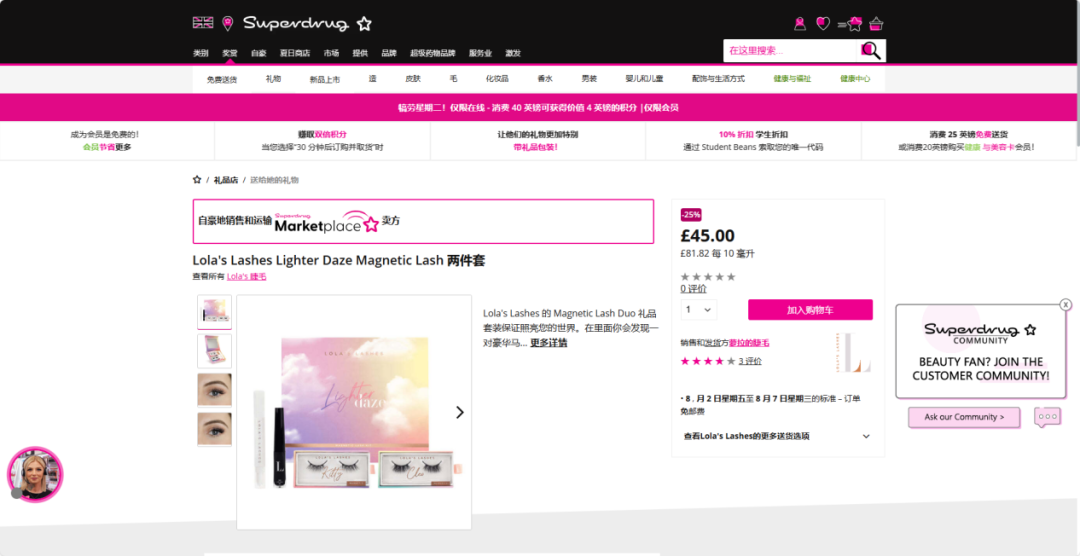The width and height of the screenshot is (1080, 556).
Task: Click the -25% discount badge
Action: [x=691, y=215]
